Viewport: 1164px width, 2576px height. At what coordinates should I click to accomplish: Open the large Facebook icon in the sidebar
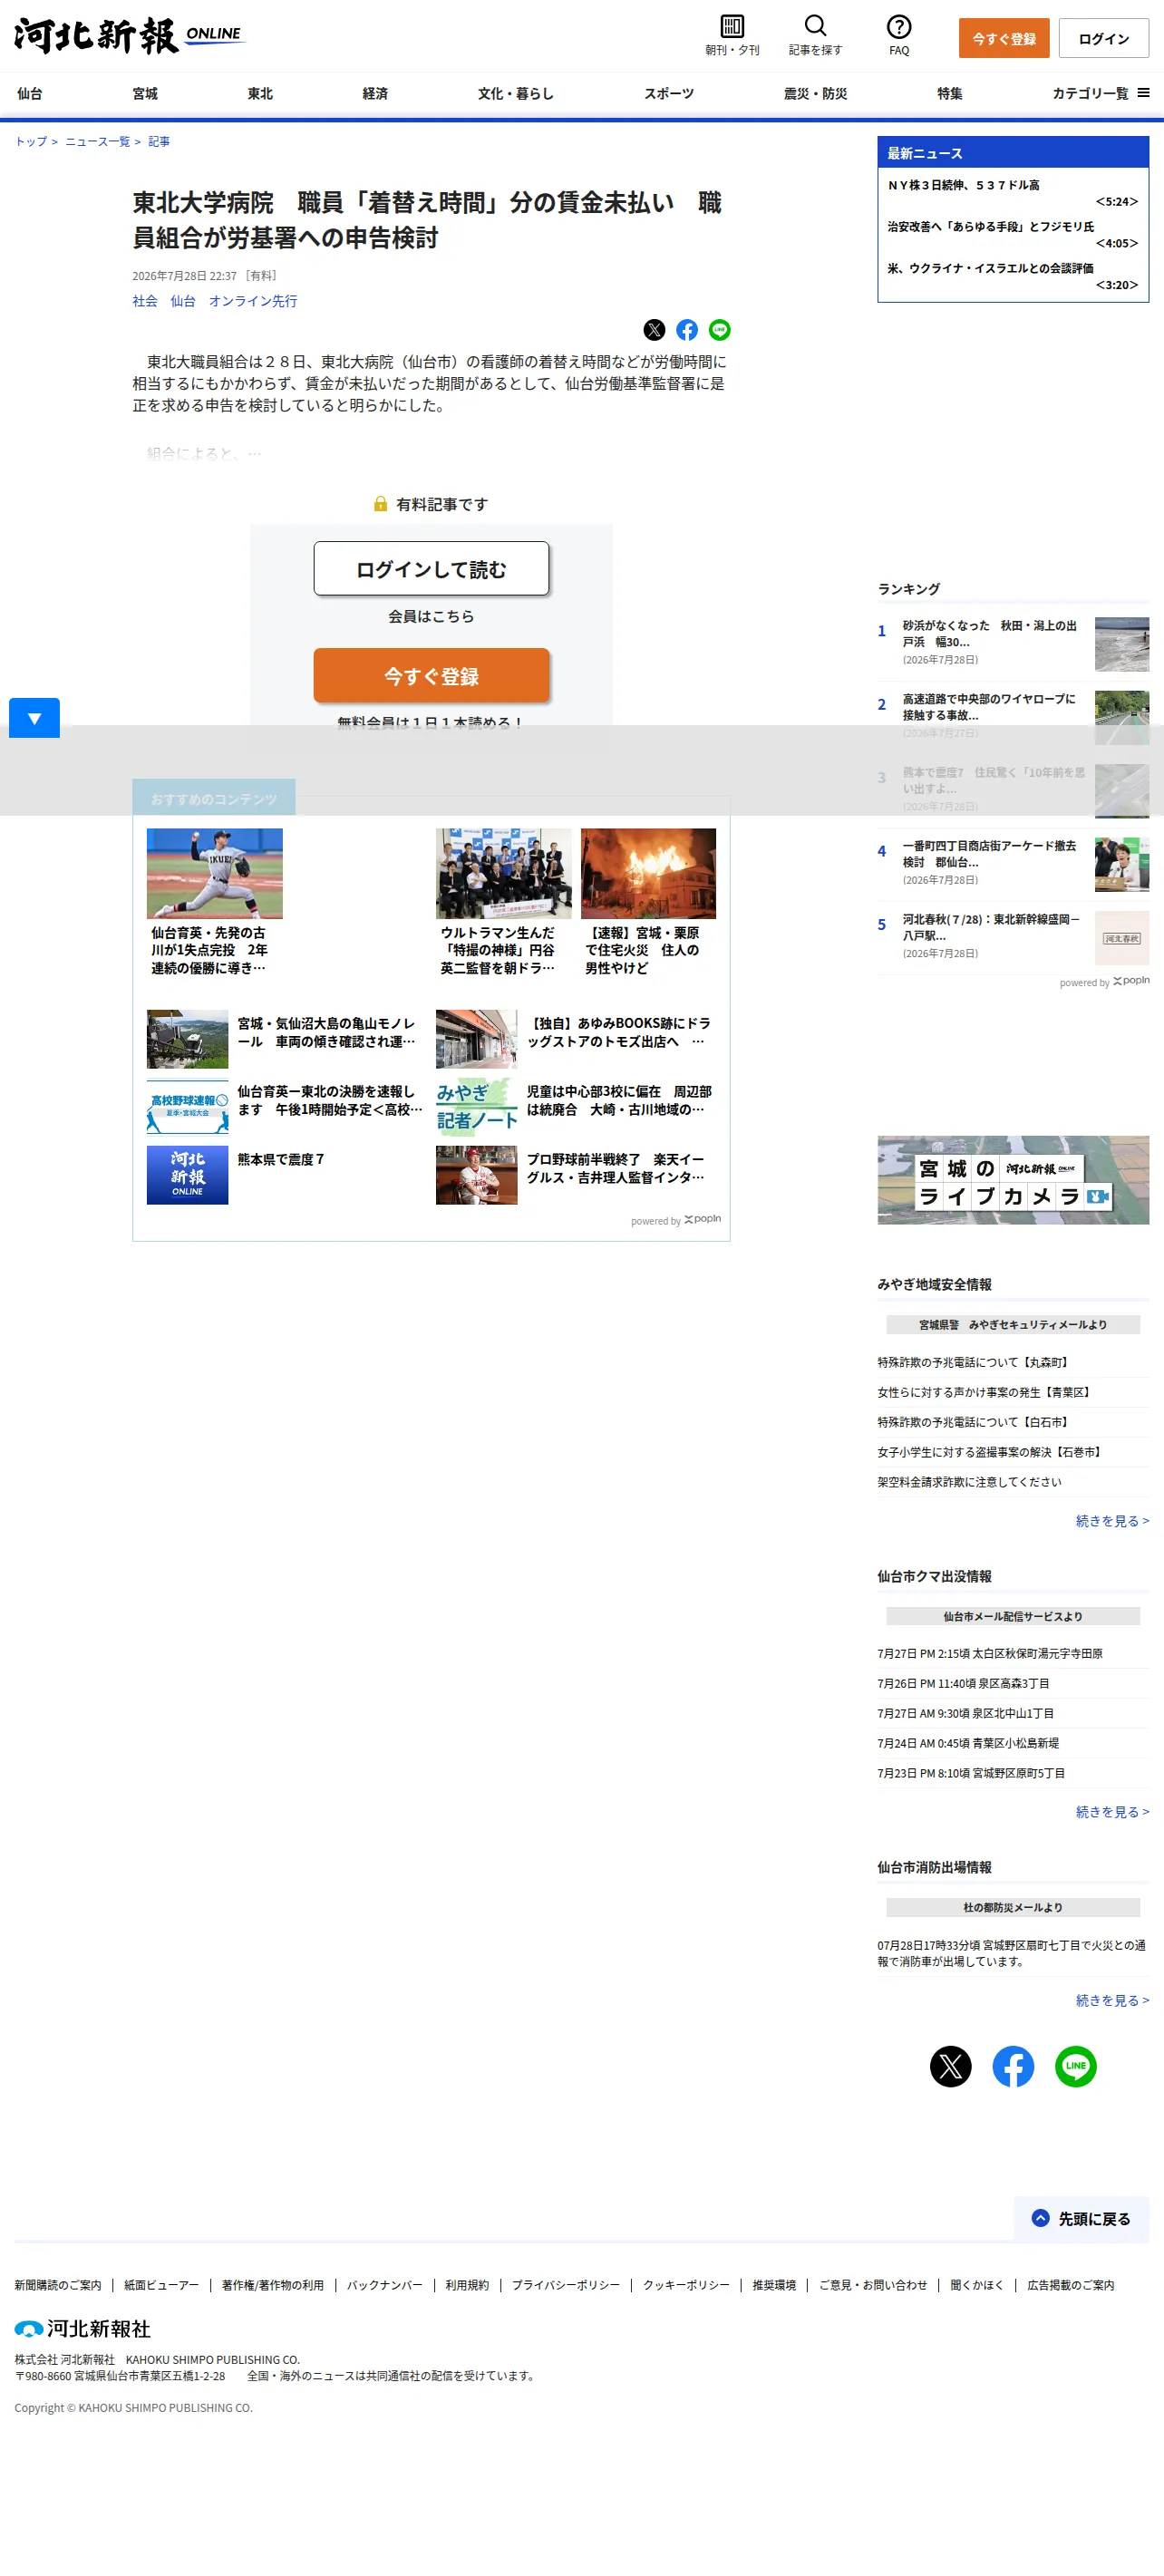pos(1013,2066)
